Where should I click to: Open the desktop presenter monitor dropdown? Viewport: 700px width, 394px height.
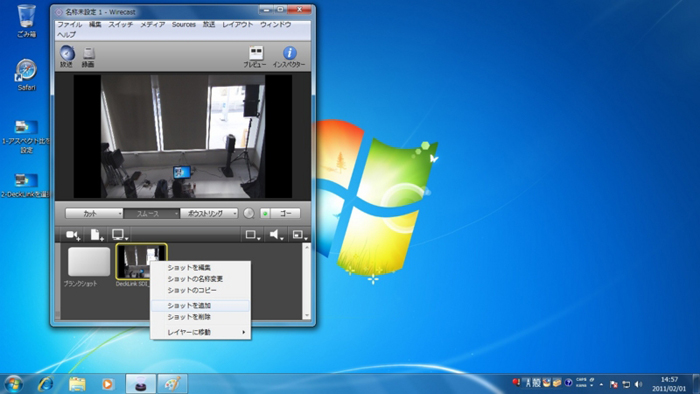tap(120, 235)
